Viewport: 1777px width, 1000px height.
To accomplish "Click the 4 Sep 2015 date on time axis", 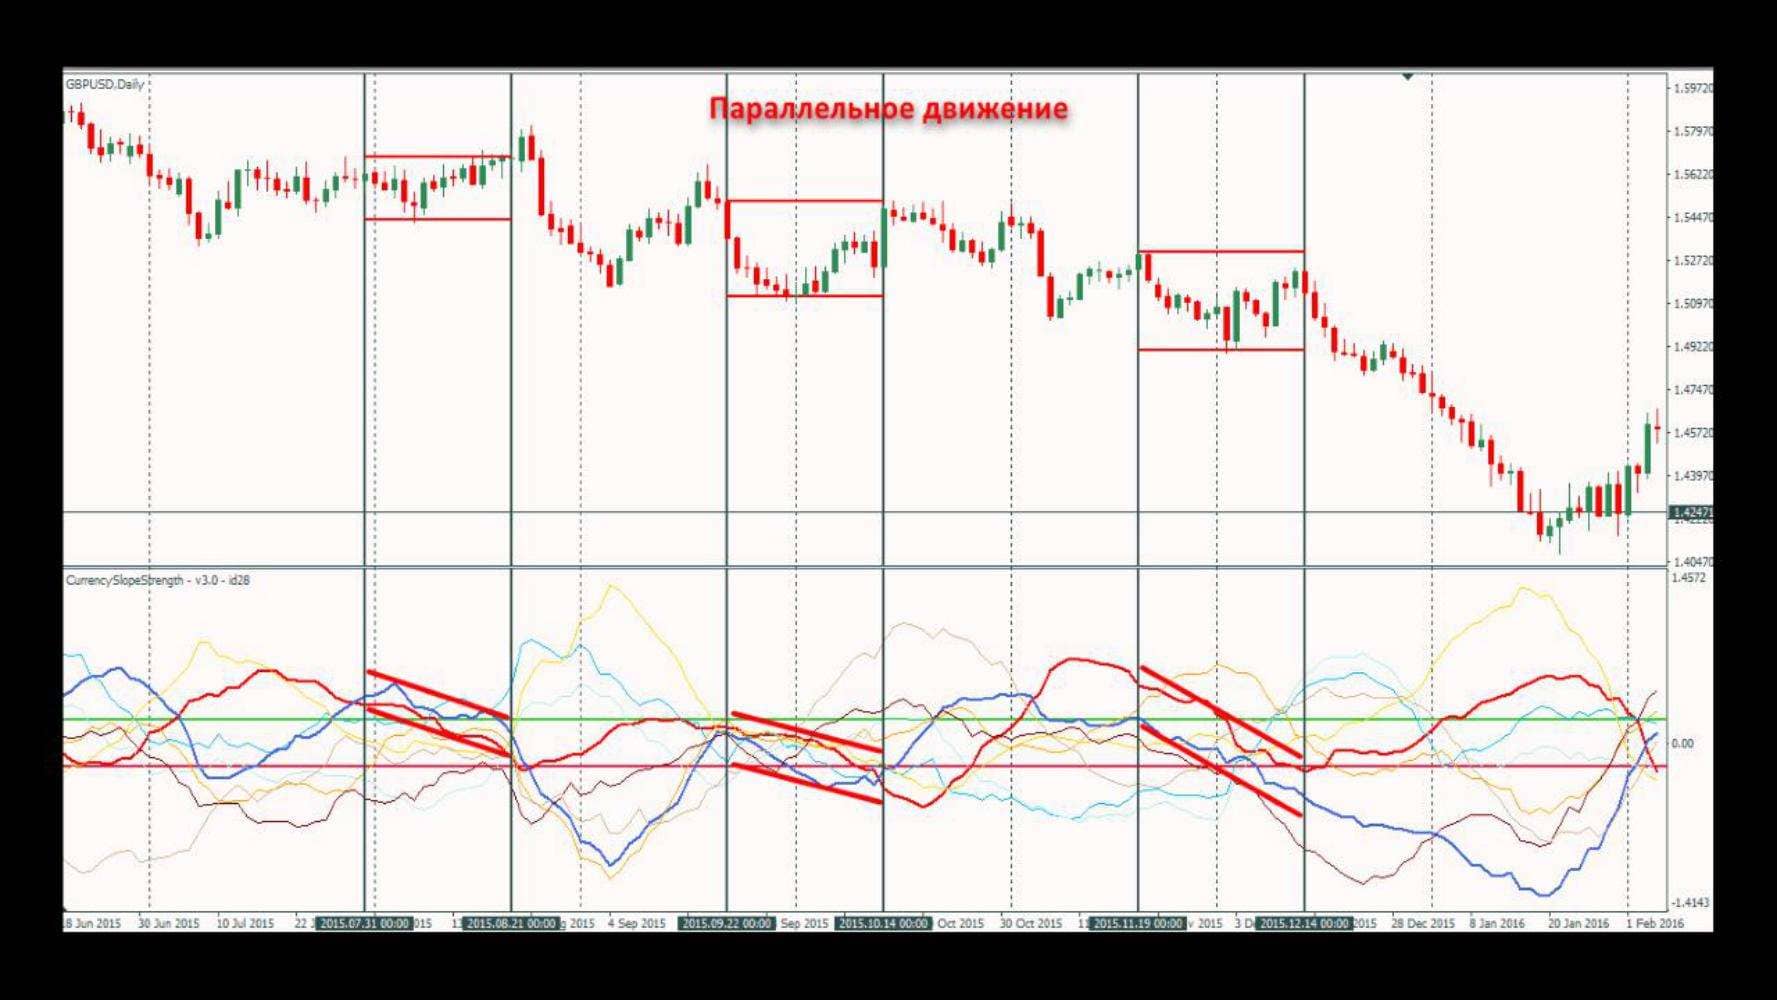I will [x=636, y=923].
